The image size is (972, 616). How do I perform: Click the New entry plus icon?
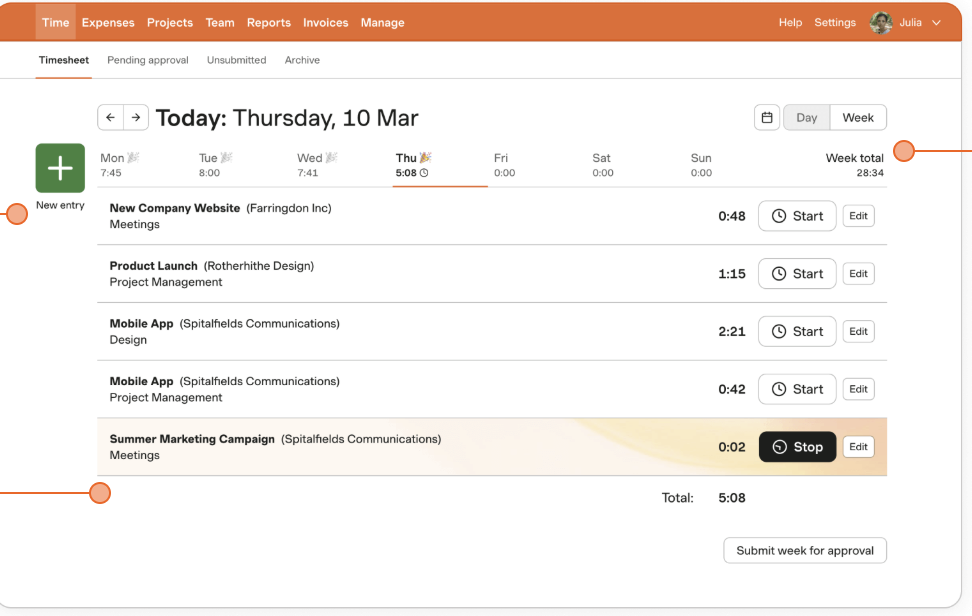point(60,169)
